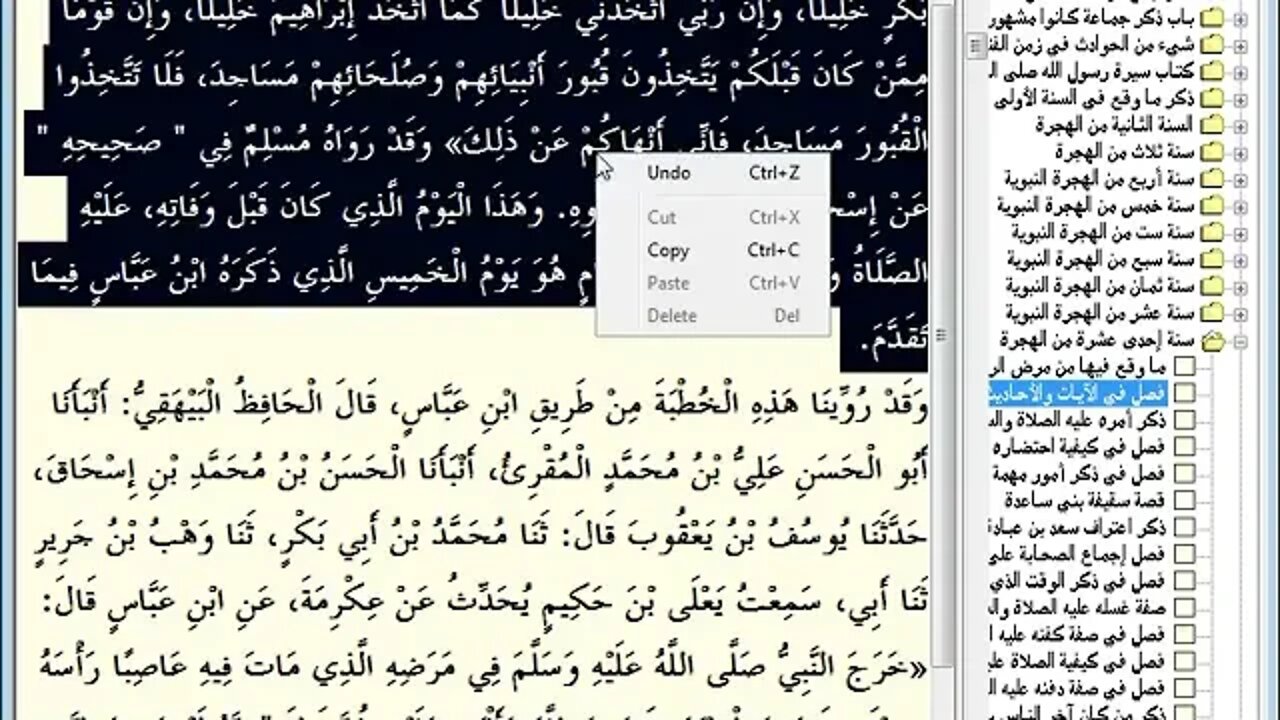Click page icon for فصل في كيفية احتضاره

(x=1184, y=446)
